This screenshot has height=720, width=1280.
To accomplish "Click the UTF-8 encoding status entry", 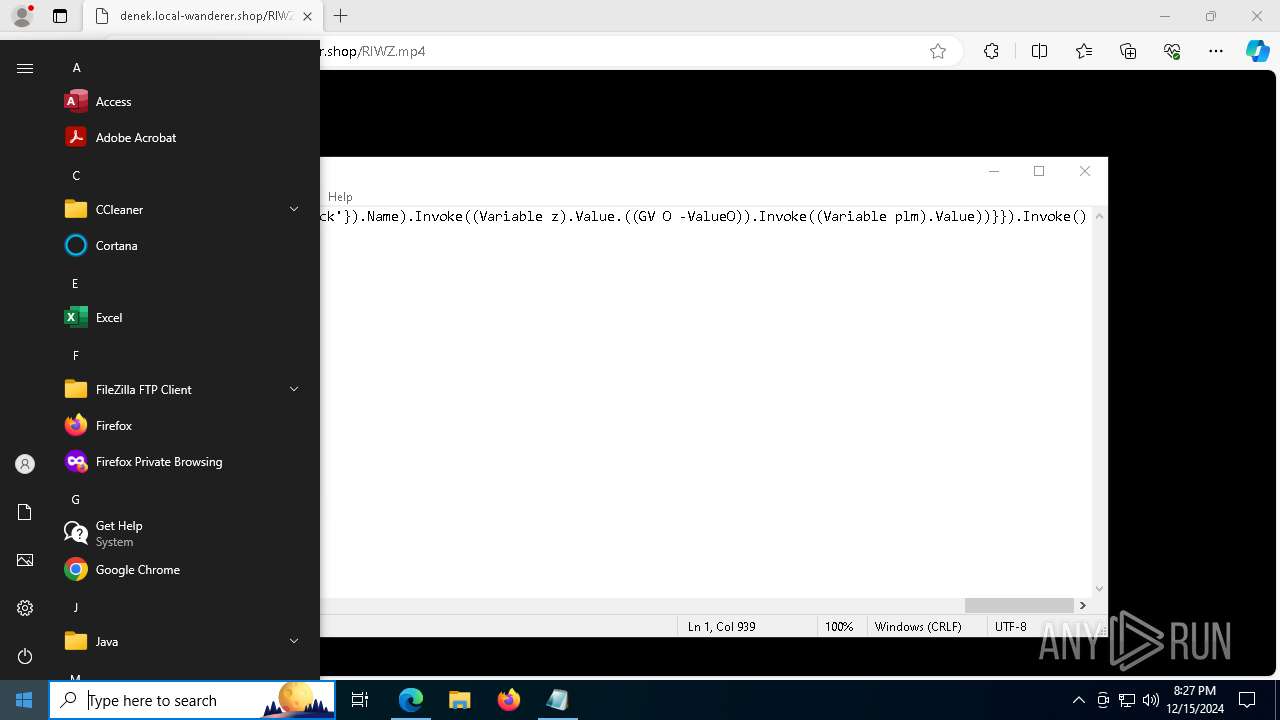I will click(1011, 626).
